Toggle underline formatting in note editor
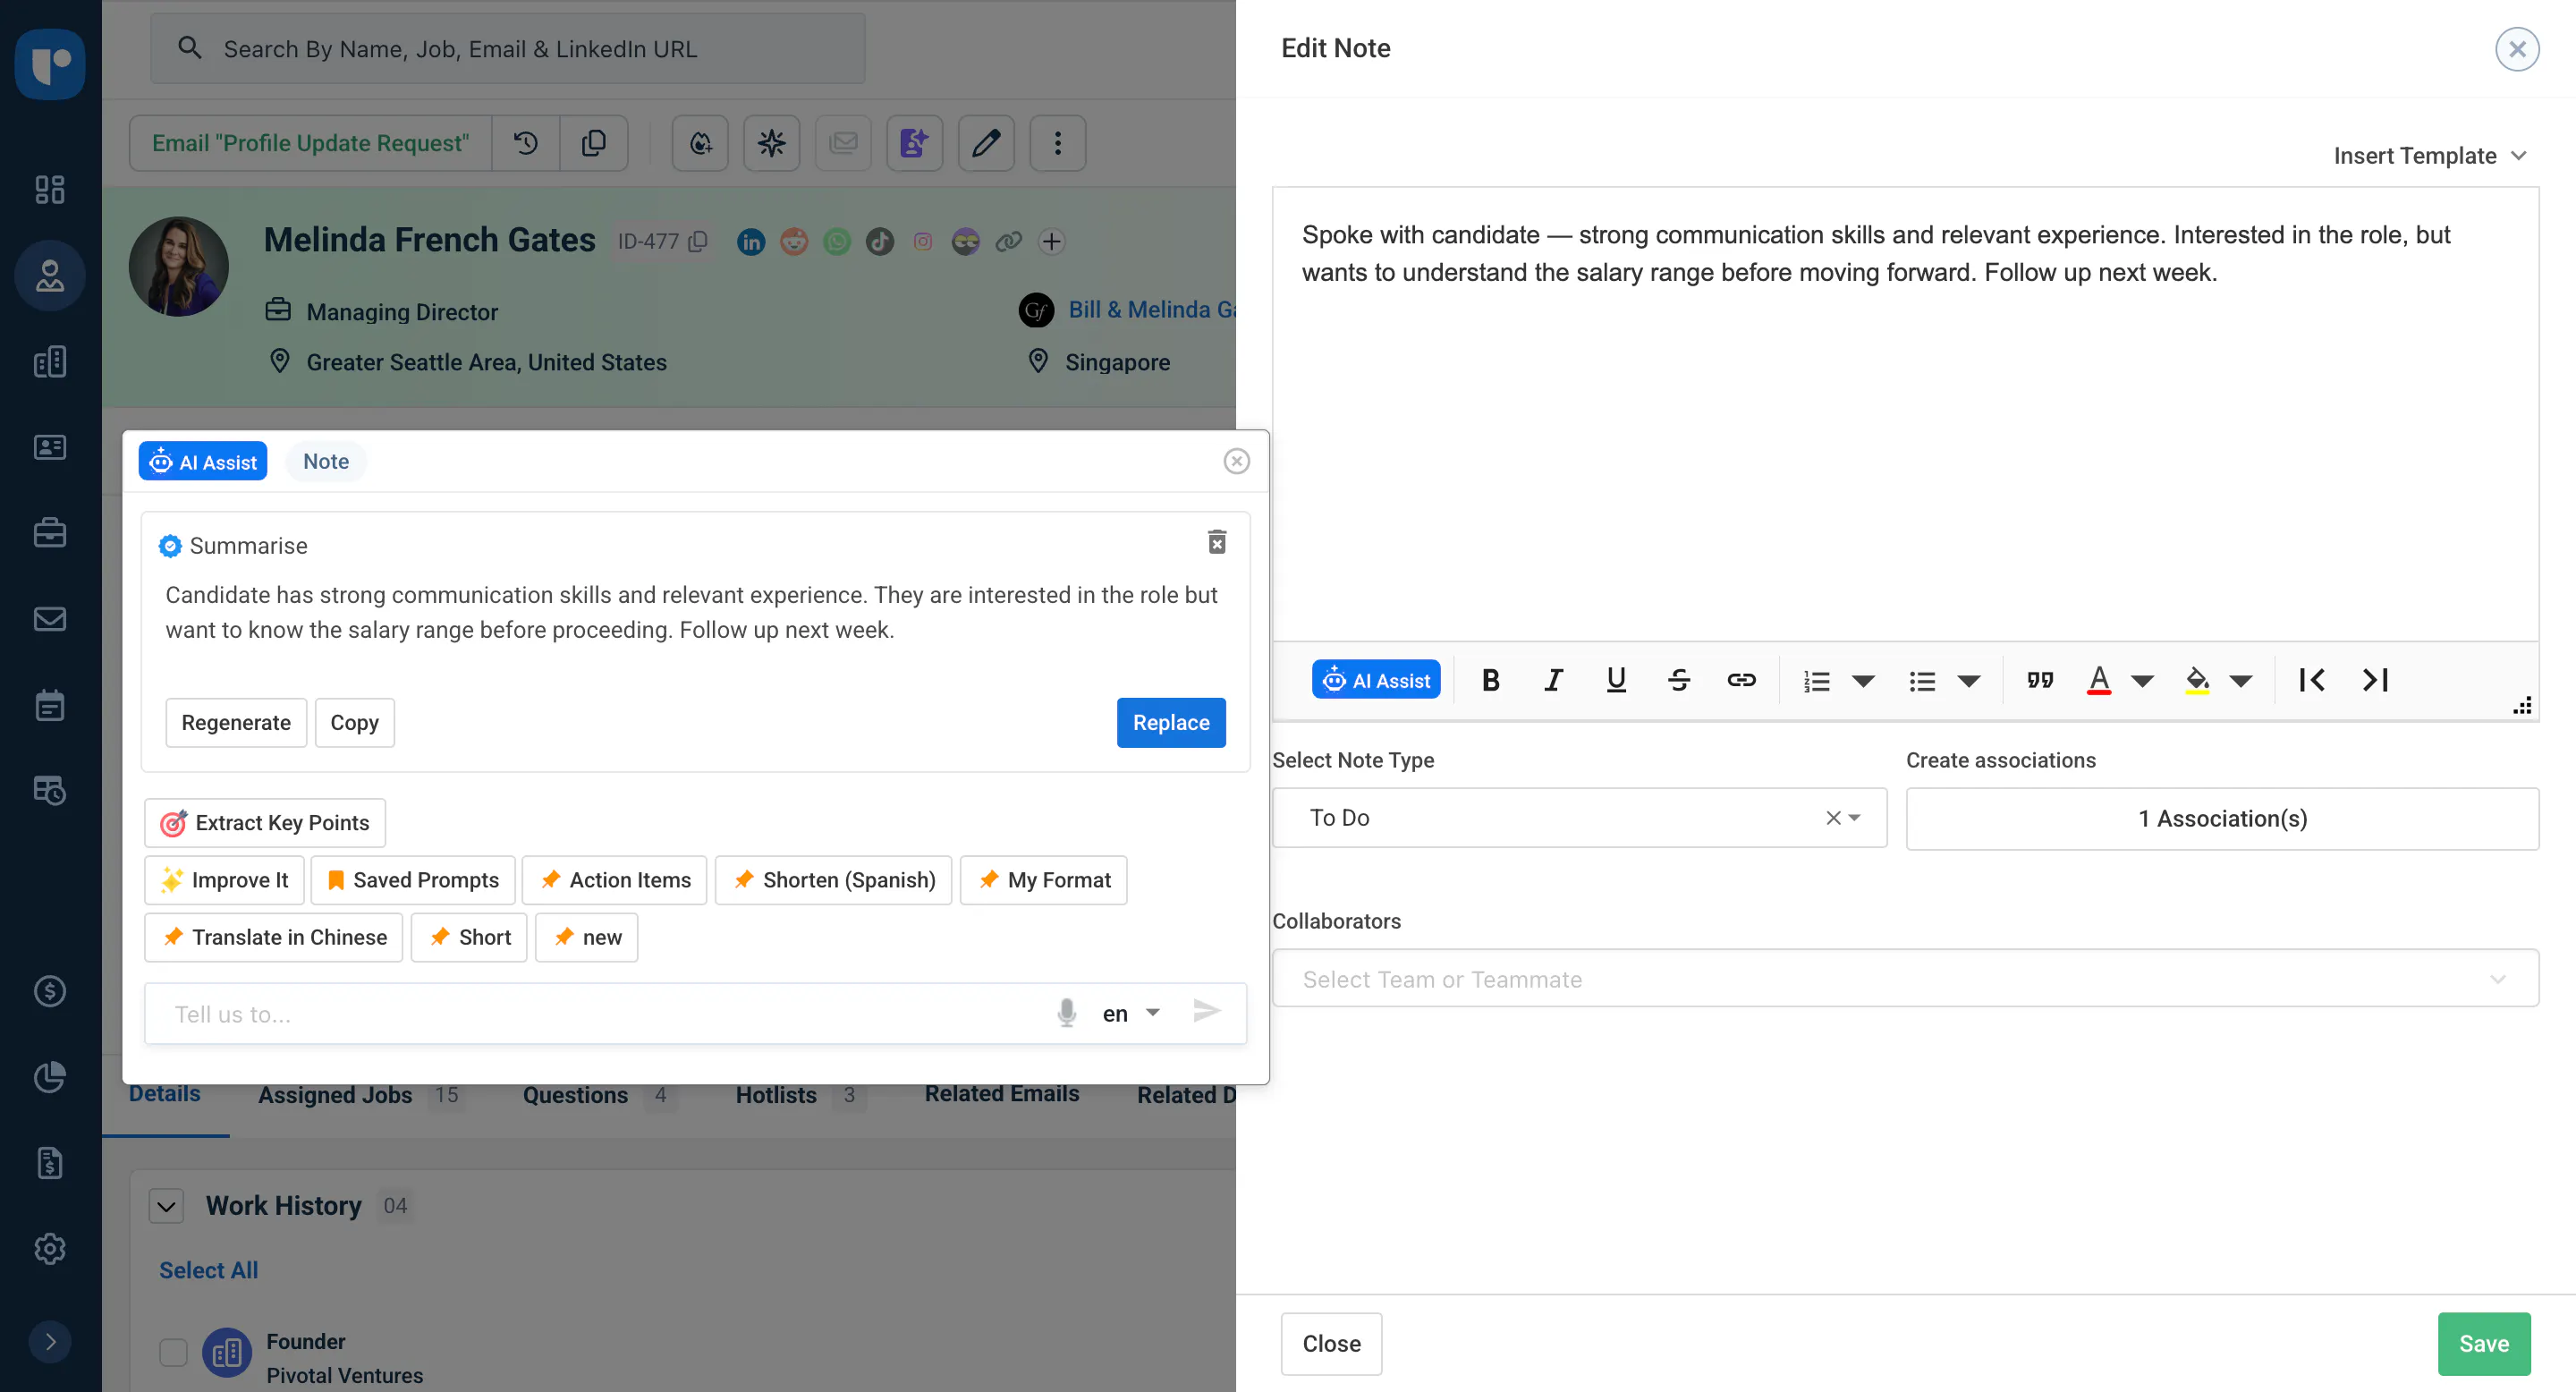Image resolution: width=2576 pixels, height=1392 pixels. point(1616,680)
